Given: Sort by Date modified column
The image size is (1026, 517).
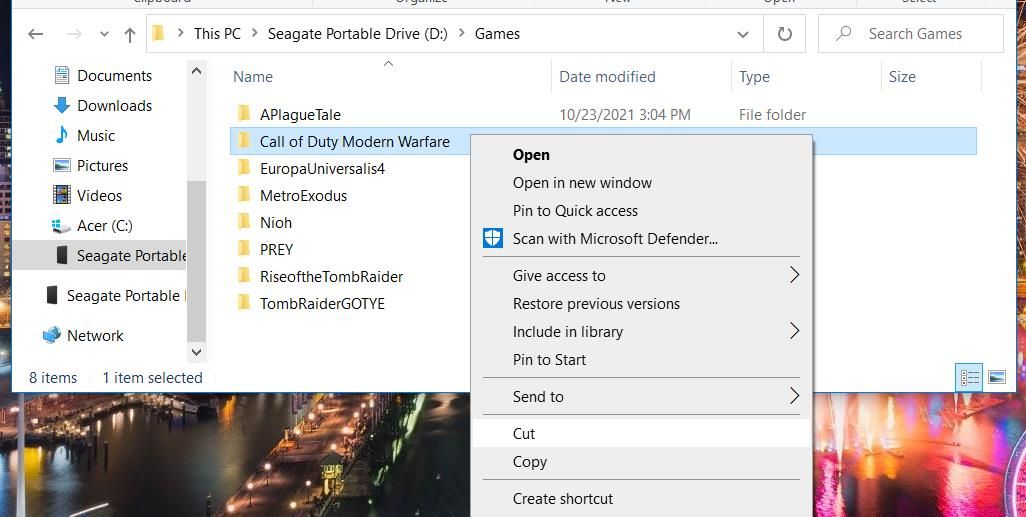Looking at the screenshot, I should click(607, 77).
